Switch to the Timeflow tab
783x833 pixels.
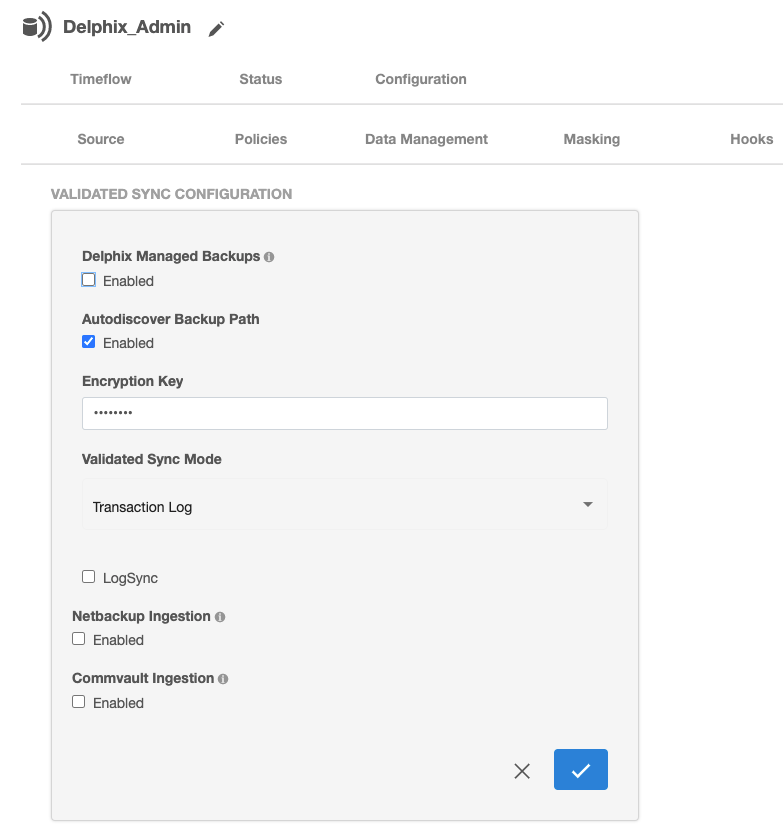pyautogui.click(x=100, y=79)
